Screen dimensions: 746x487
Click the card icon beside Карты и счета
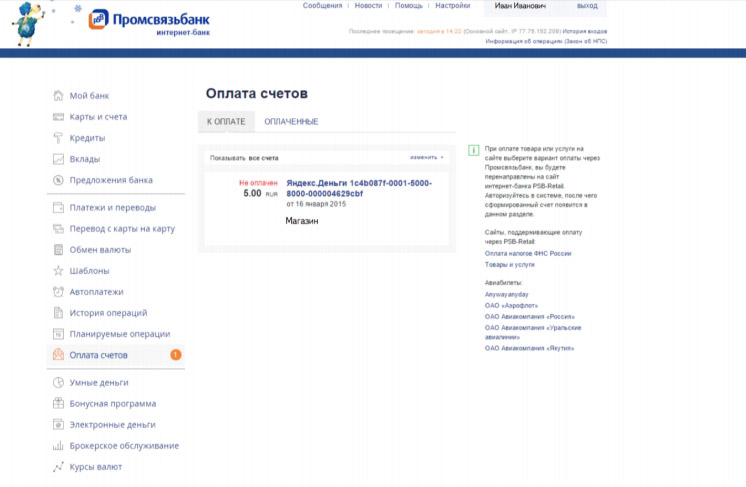tap(58, 117)
